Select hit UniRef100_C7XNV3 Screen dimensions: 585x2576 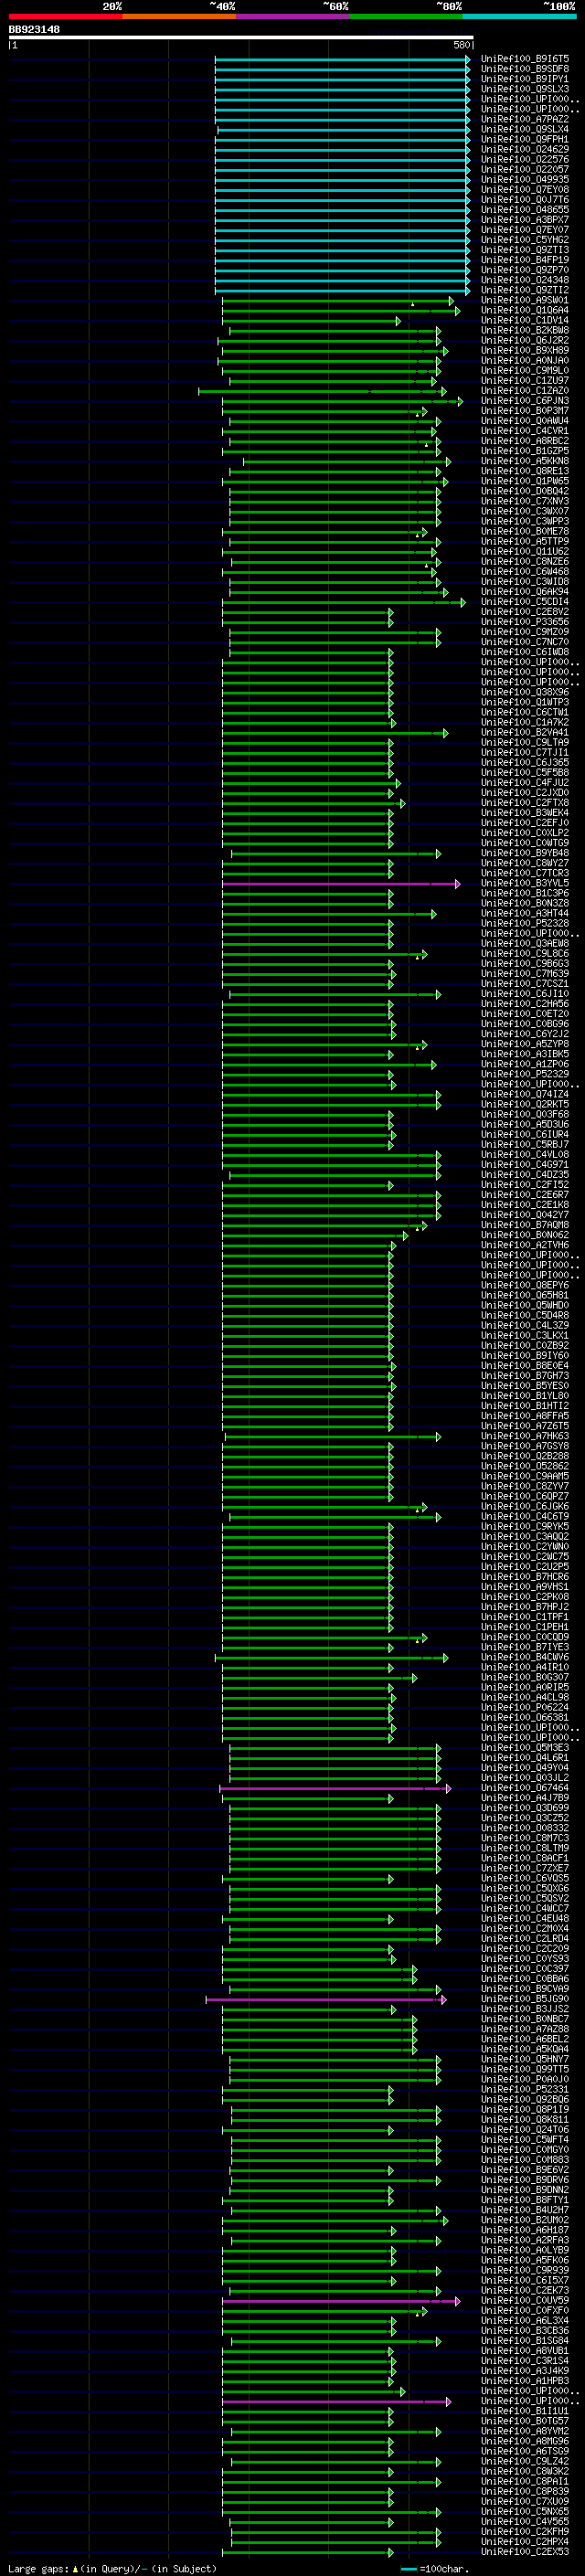tap(525, 502)
